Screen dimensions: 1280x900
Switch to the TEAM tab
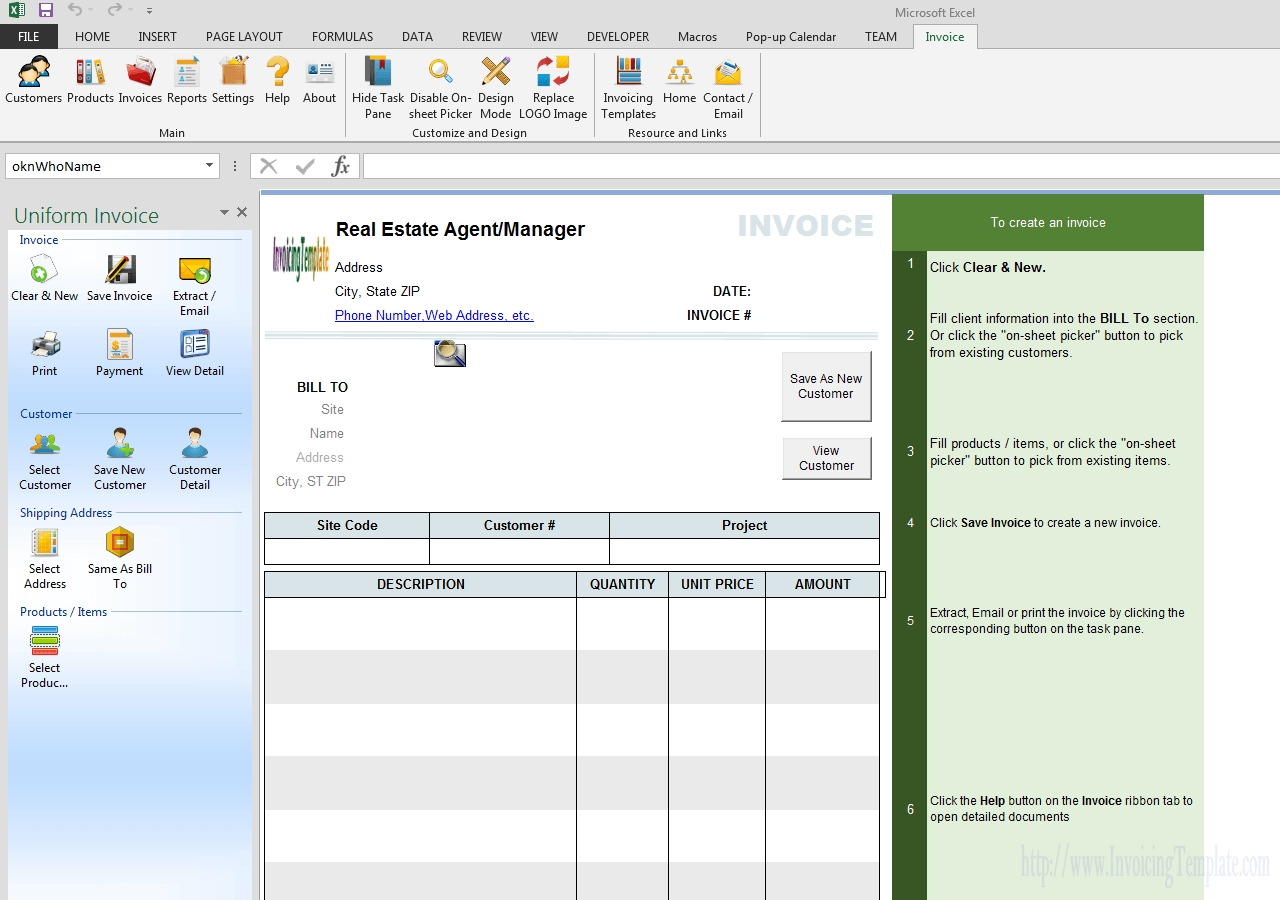click(x=881, y=36)
